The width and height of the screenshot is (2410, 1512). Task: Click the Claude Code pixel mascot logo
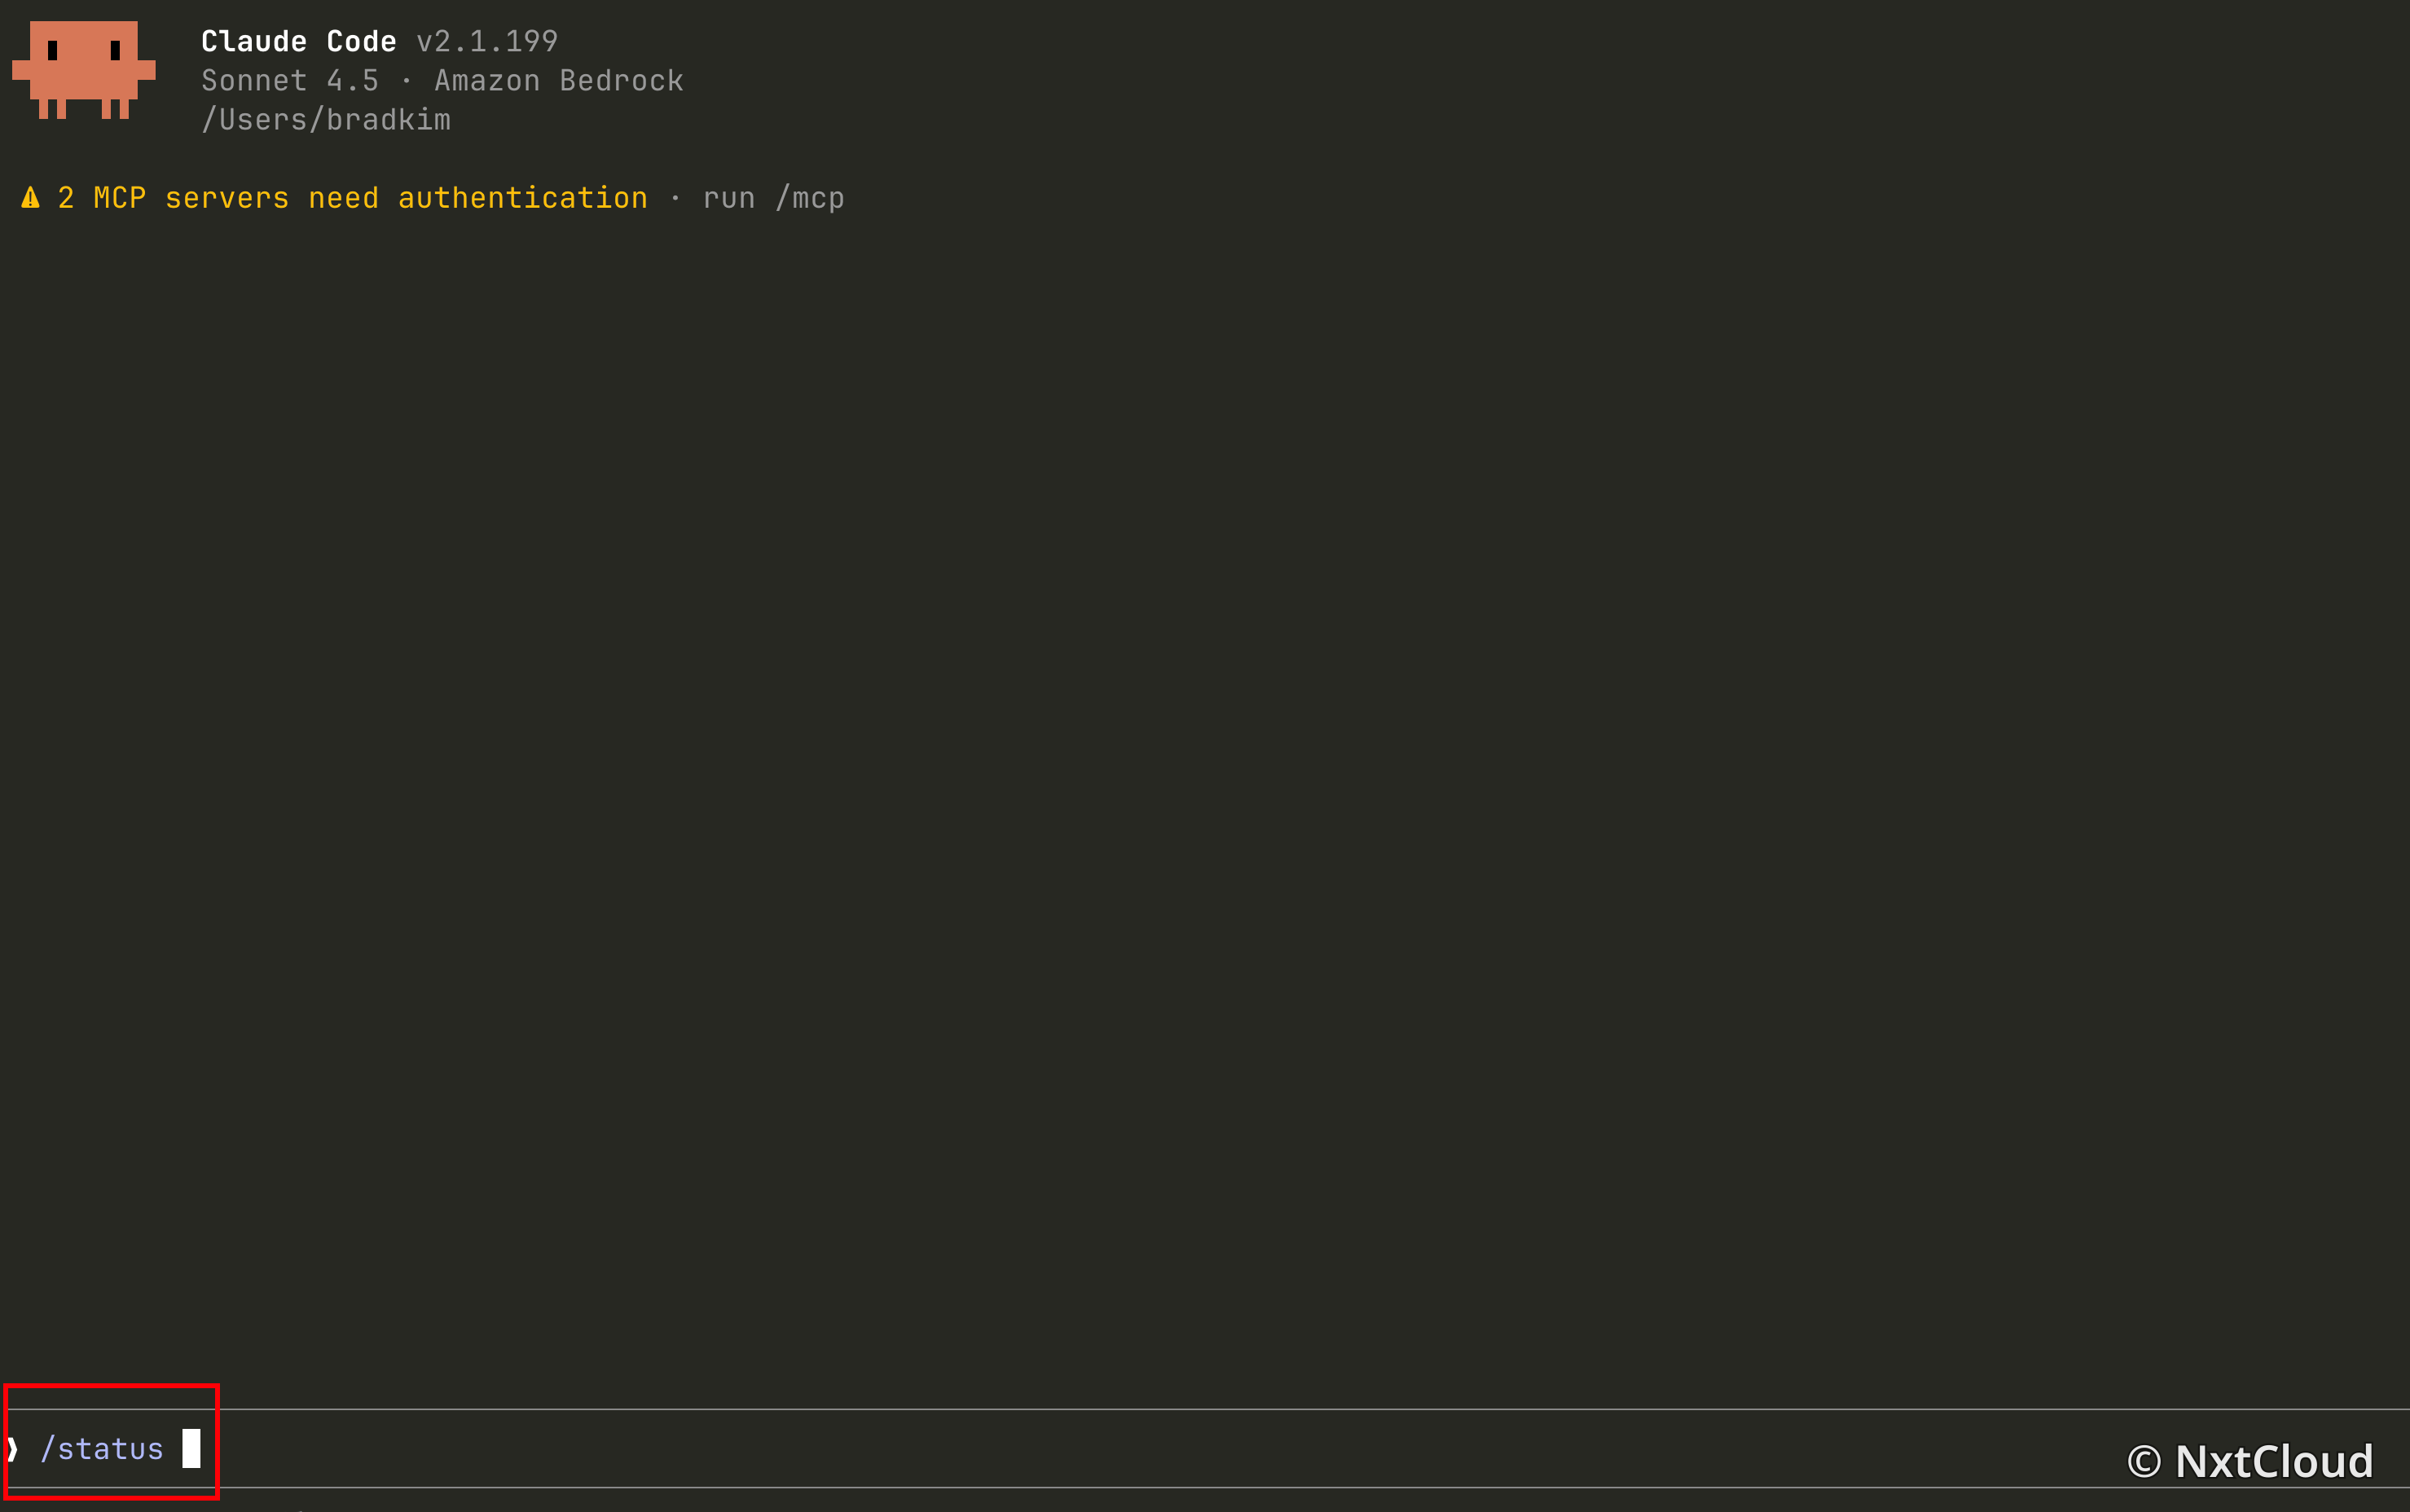click(x=84, y=70)
